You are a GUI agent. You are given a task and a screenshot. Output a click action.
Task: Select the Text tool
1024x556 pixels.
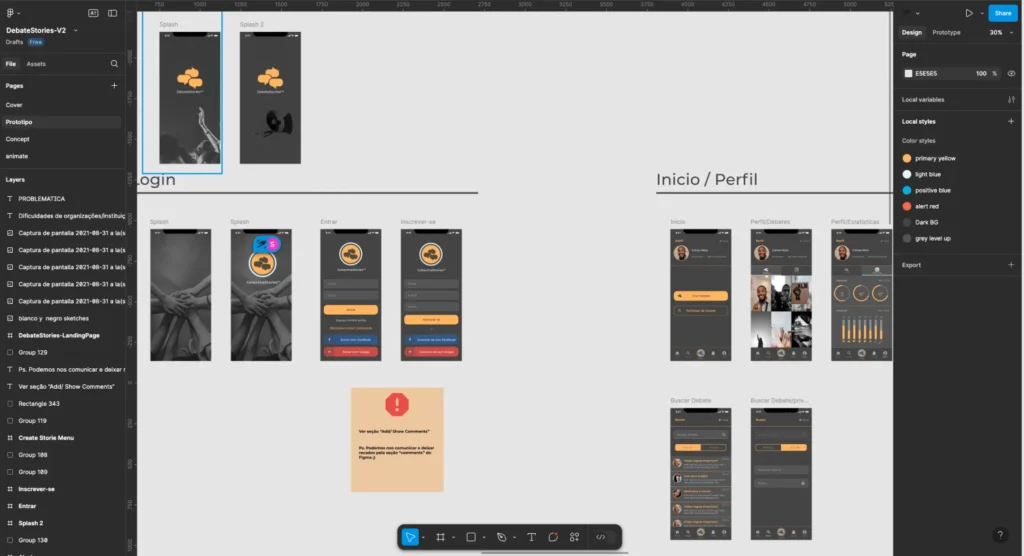tap(532, 537)
